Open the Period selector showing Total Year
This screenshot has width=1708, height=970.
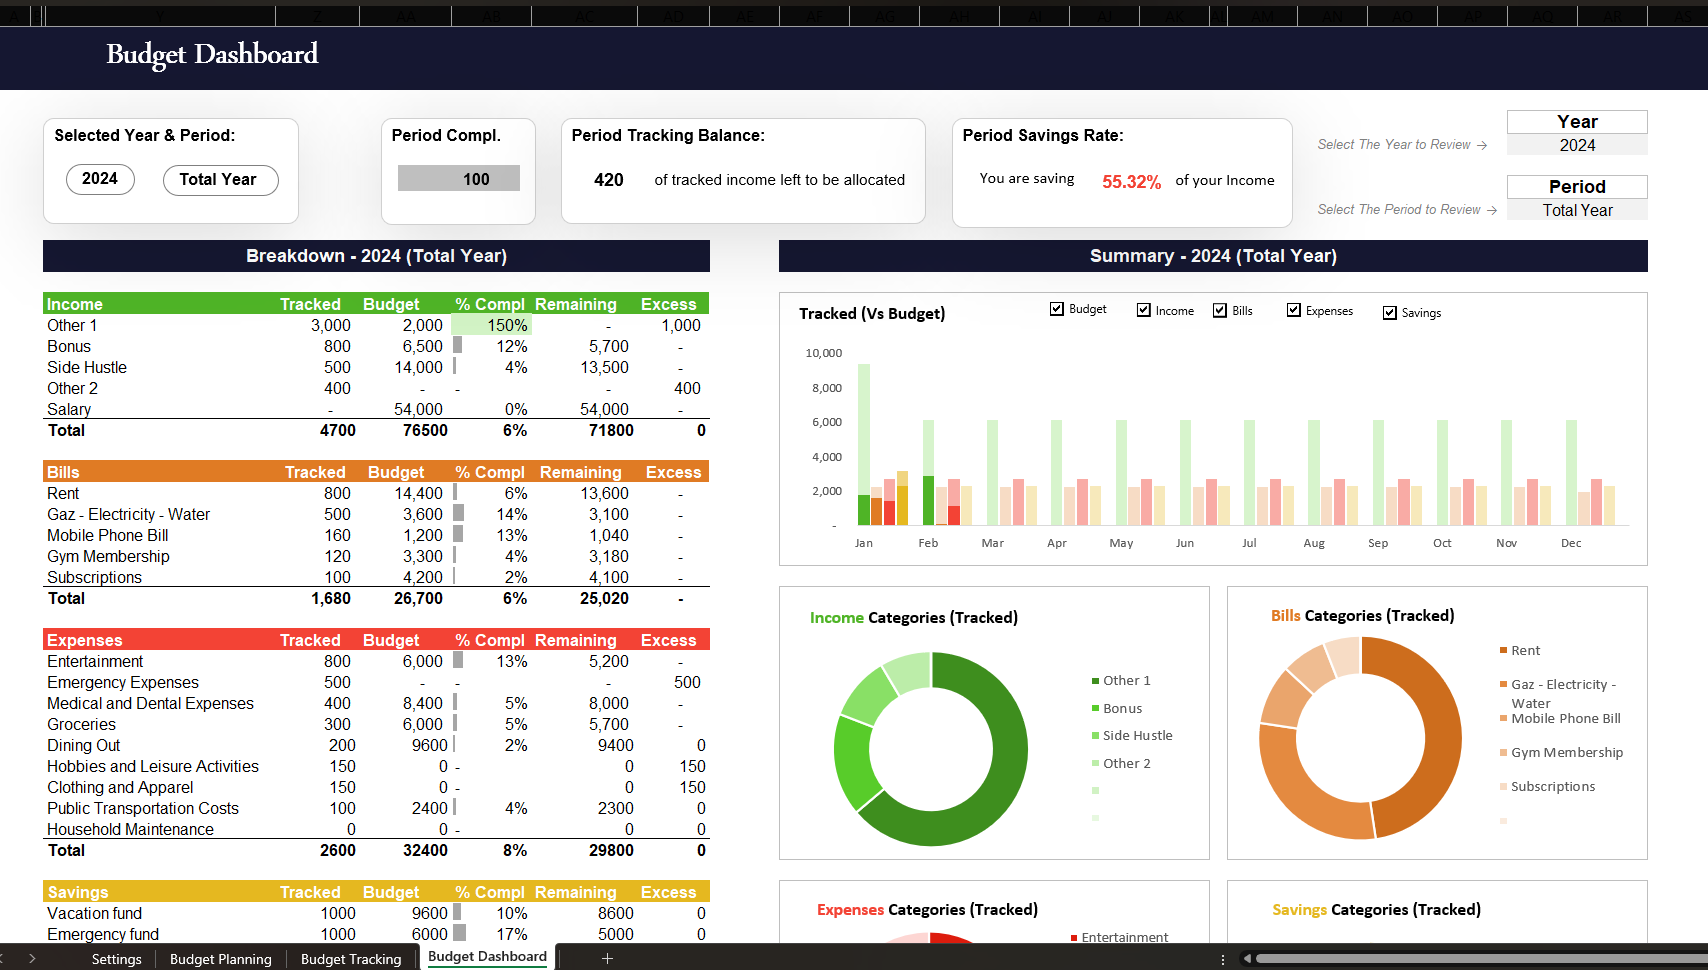pos(1577,210)
